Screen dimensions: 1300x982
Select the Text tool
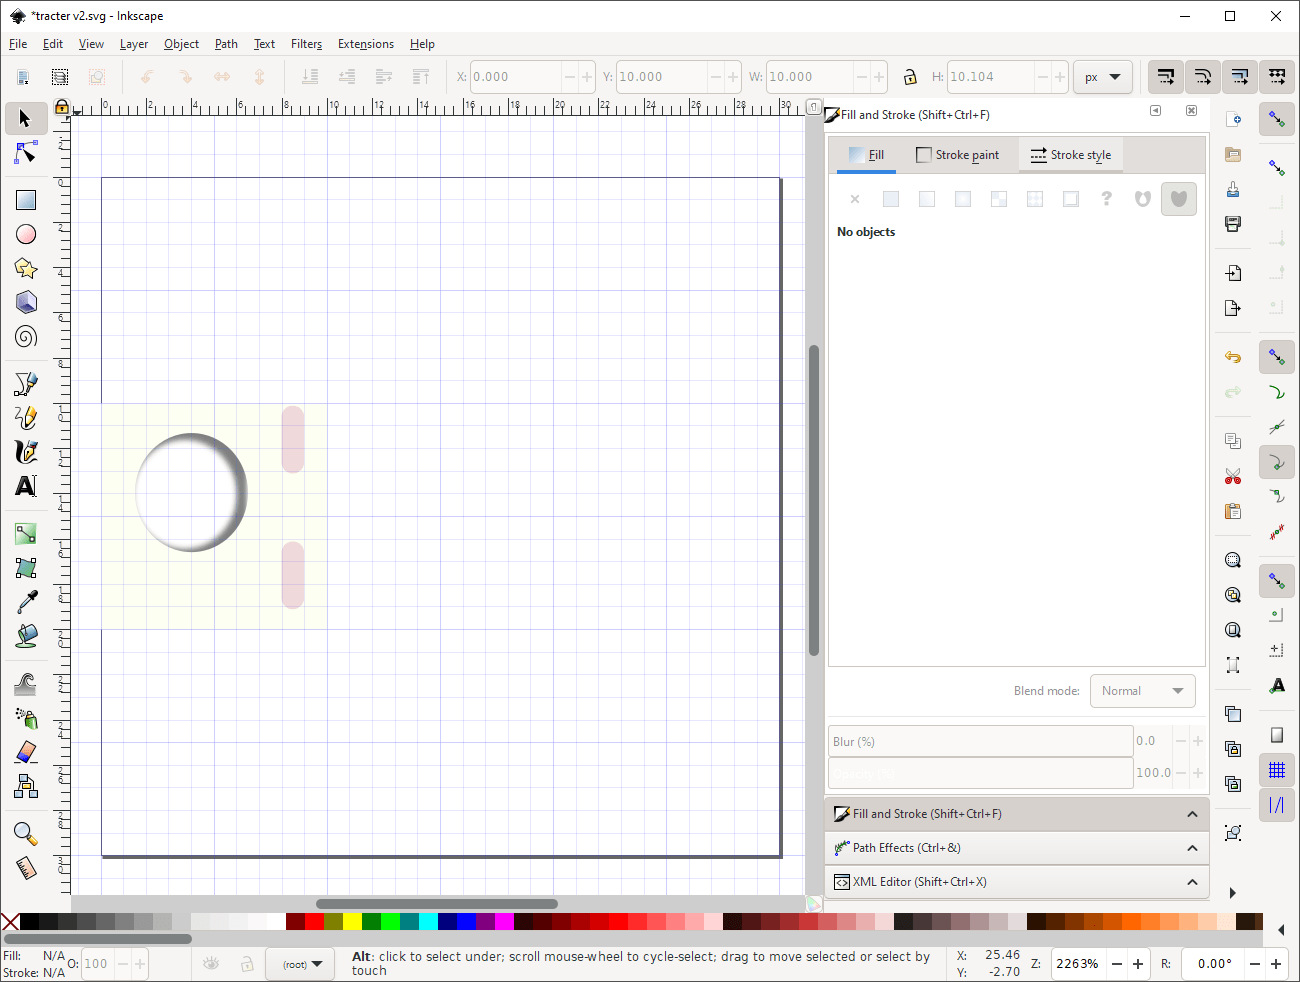pyautogui.click(x=26, y=486)
